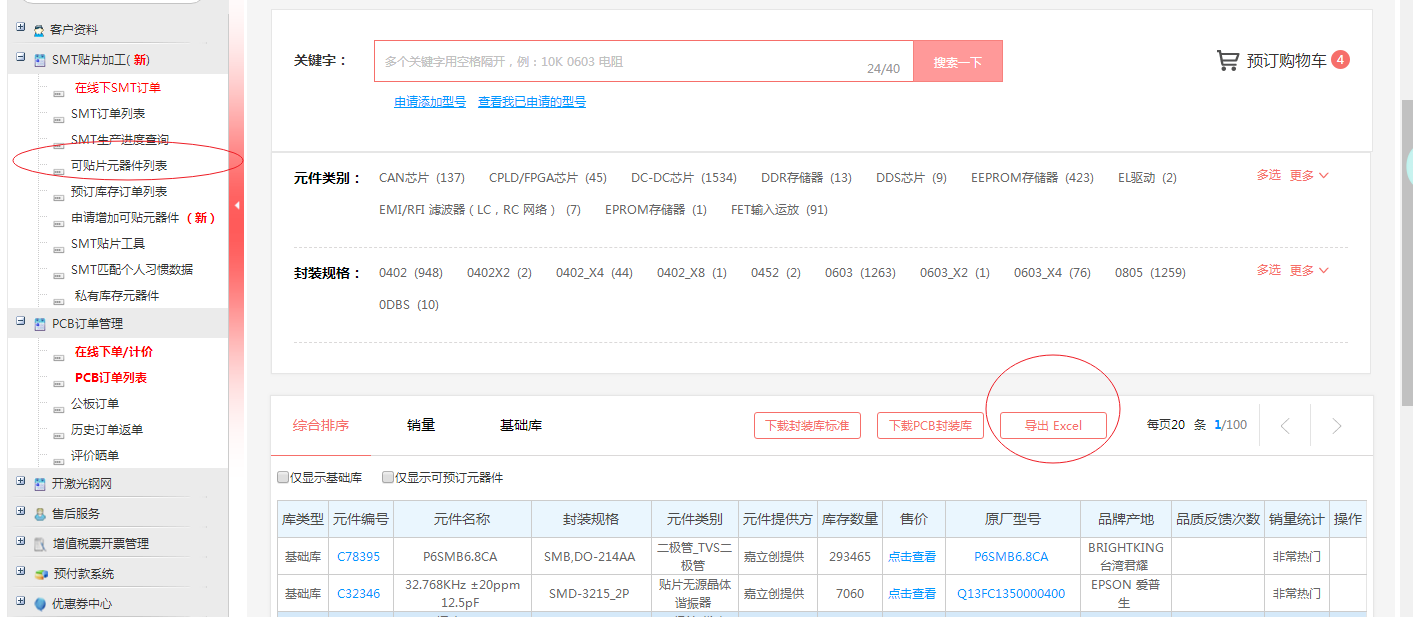Click the 客户资料 section icon
This screenshot has height=617, width=1413.
(39, 30)
